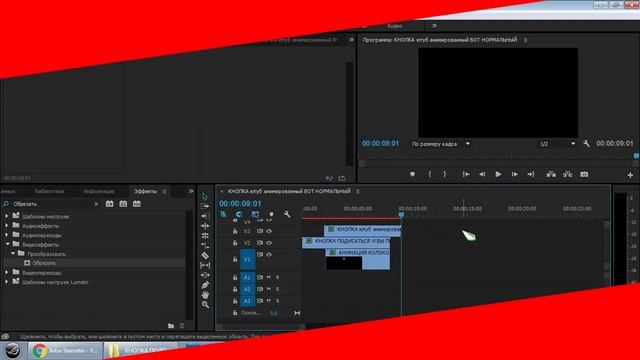The height and width of the screenshot is (360, 640).
Task: Filter effects by Accelerated Effects icon
Action: point(109,204)
